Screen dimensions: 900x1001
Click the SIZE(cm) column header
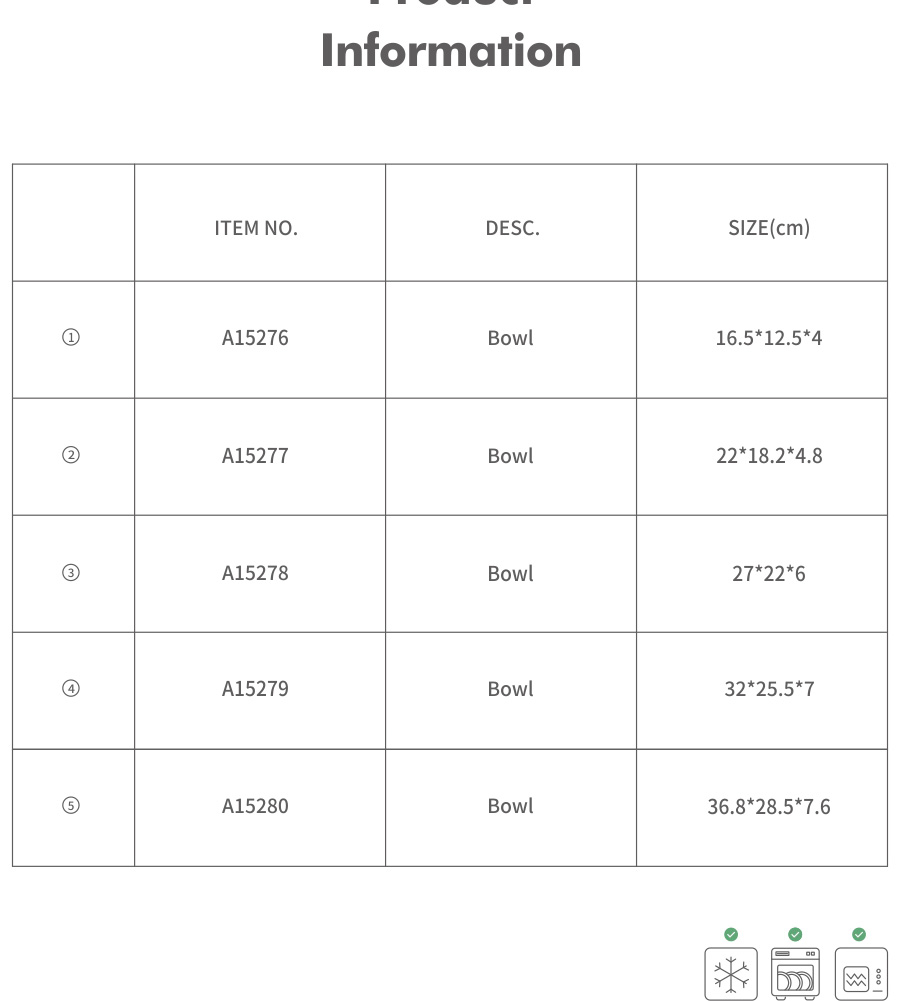[769, 228]
